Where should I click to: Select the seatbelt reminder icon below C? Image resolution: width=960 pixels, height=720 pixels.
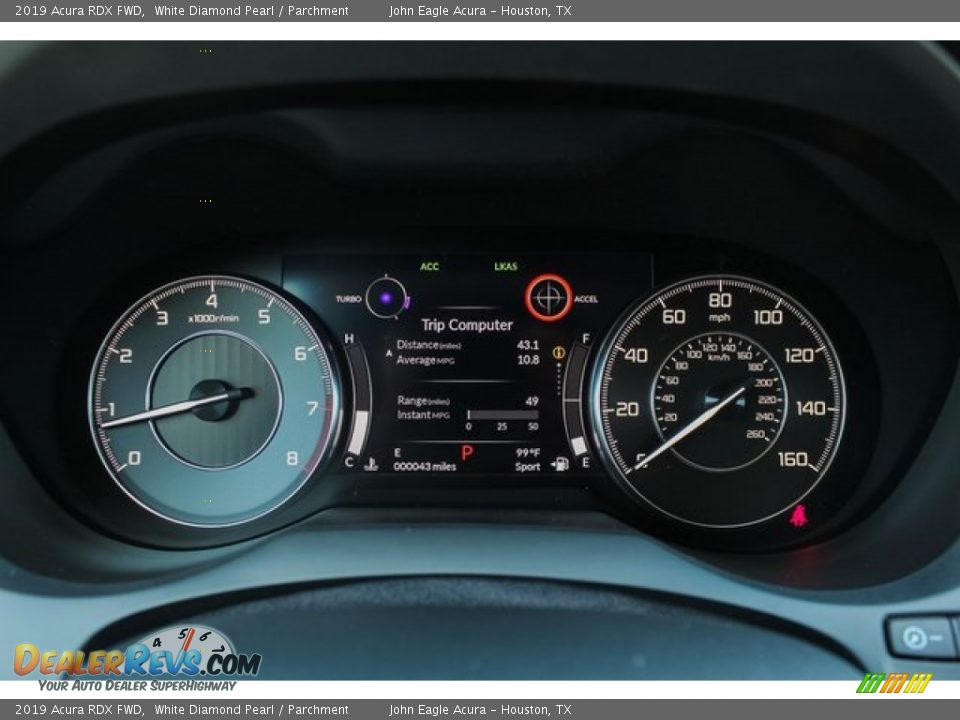(370, 462)
